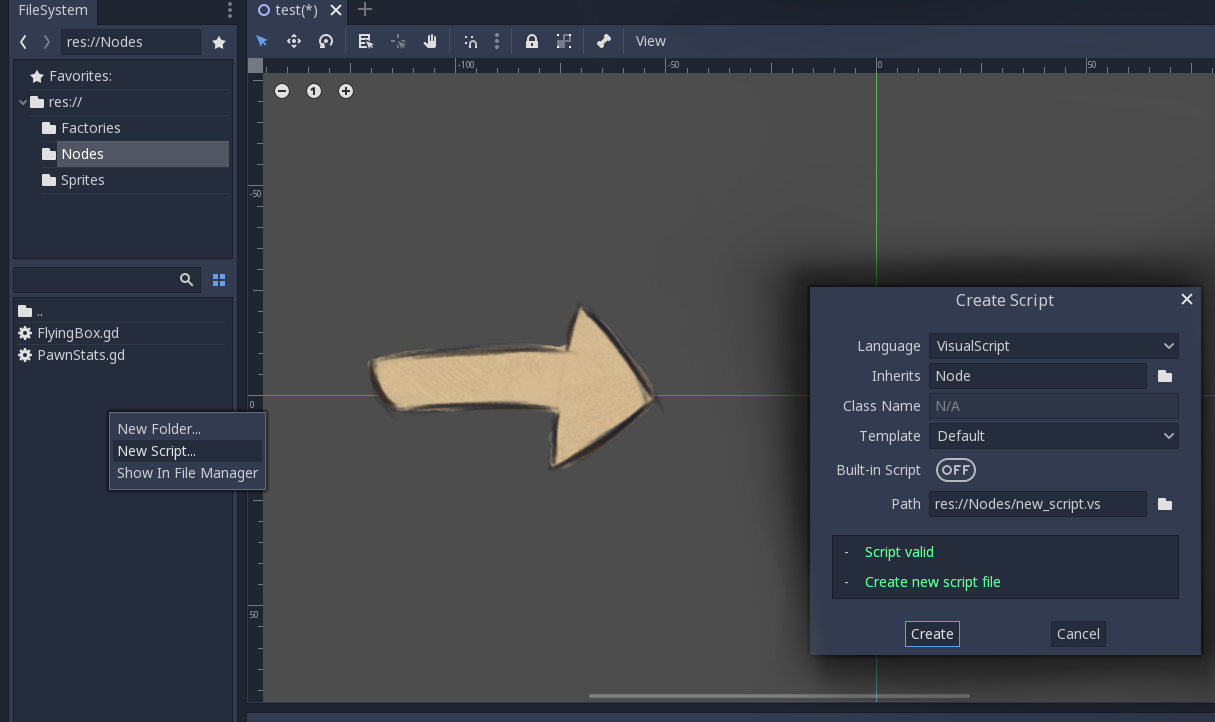Screen dimensions: 1215x722
Task: Open the View menu
Action: pyautogui.click(x=650, y=41)
